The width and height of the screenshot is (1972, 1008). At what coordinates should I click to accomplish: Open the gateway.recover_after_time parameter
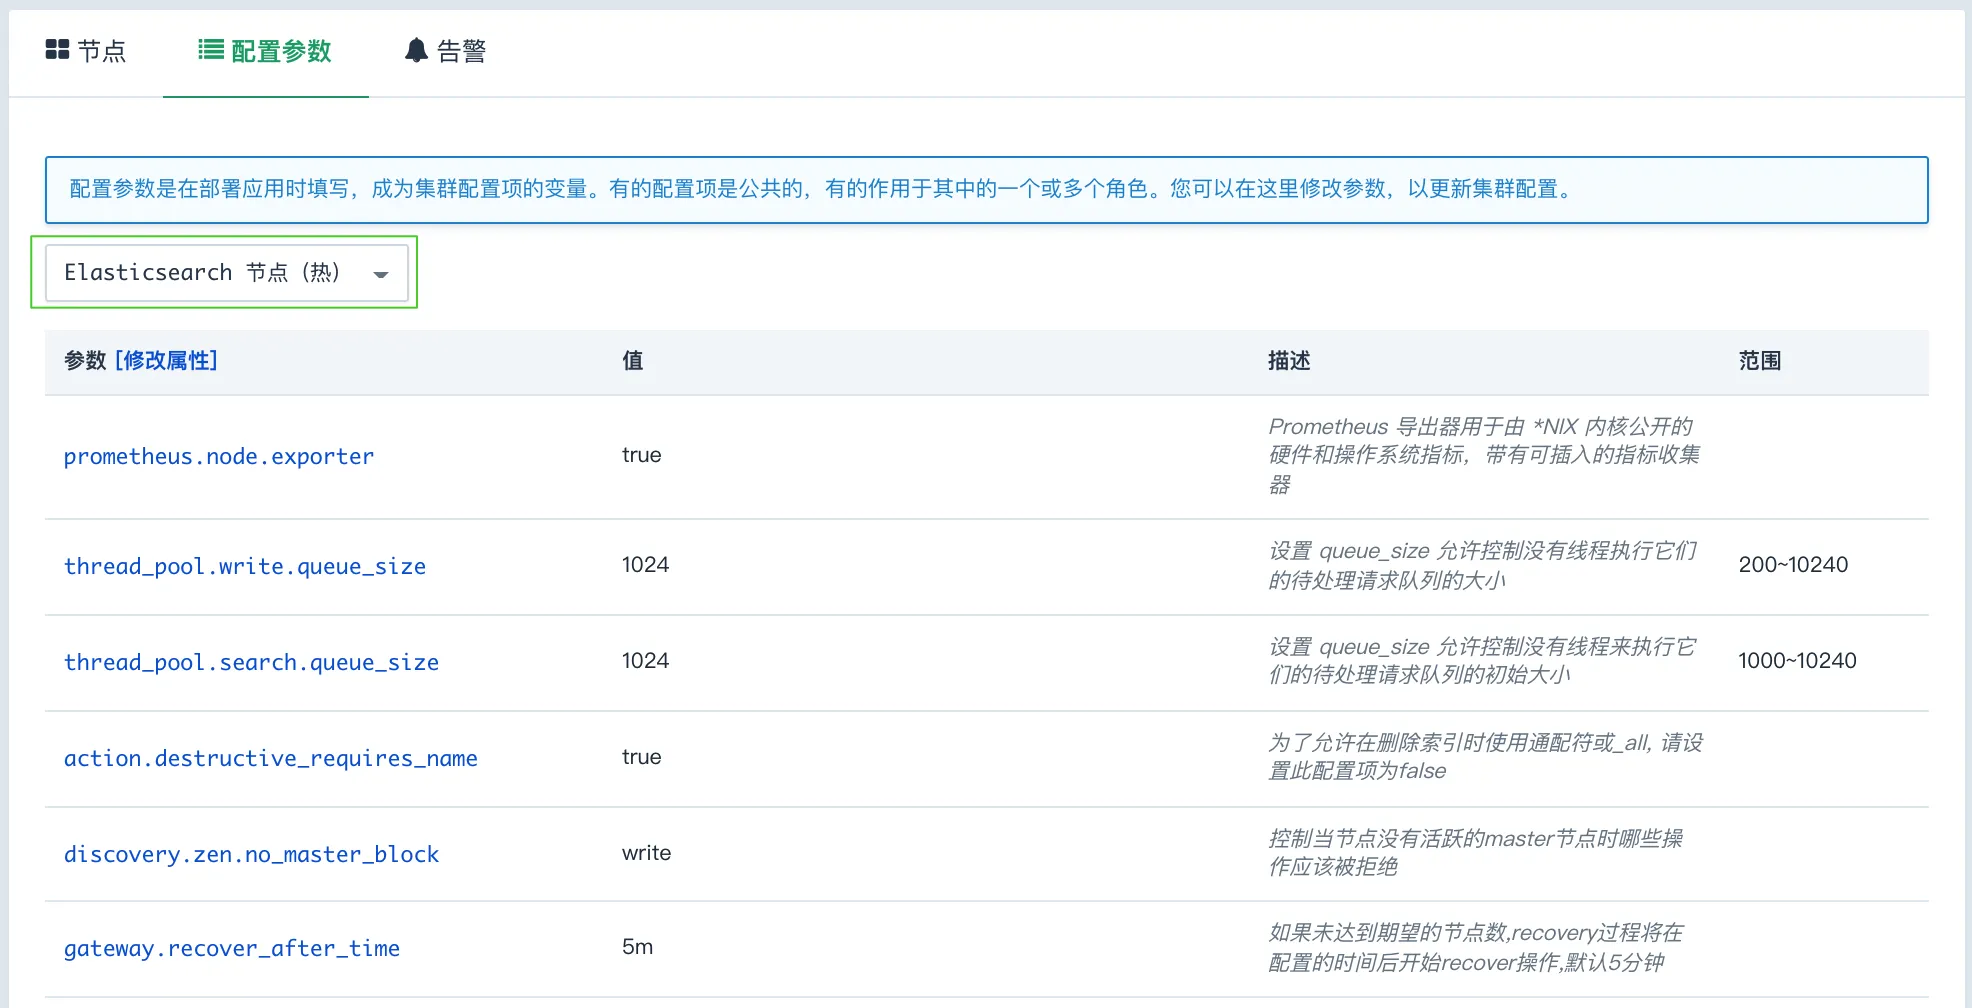[232, 948]
